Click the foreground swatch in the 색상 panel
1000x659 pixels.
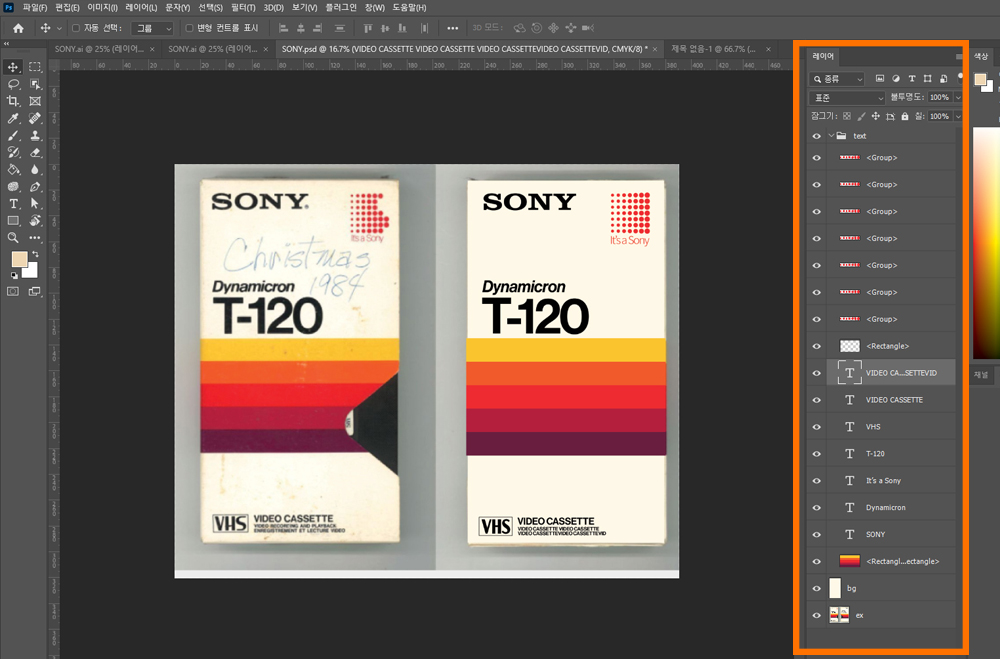(x=980, y=80)
